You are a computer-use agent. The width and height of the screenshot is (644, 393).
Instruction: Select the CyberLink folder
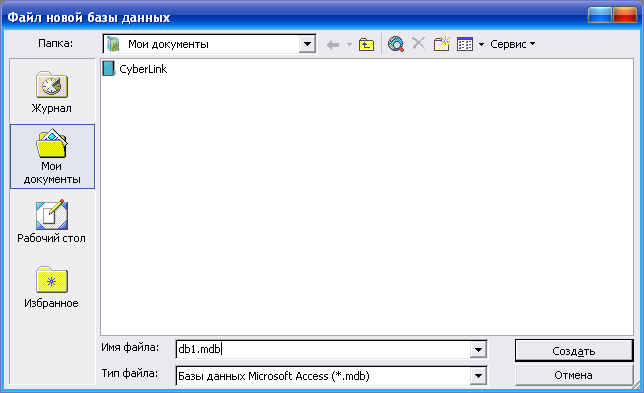(x=135, y=69)
